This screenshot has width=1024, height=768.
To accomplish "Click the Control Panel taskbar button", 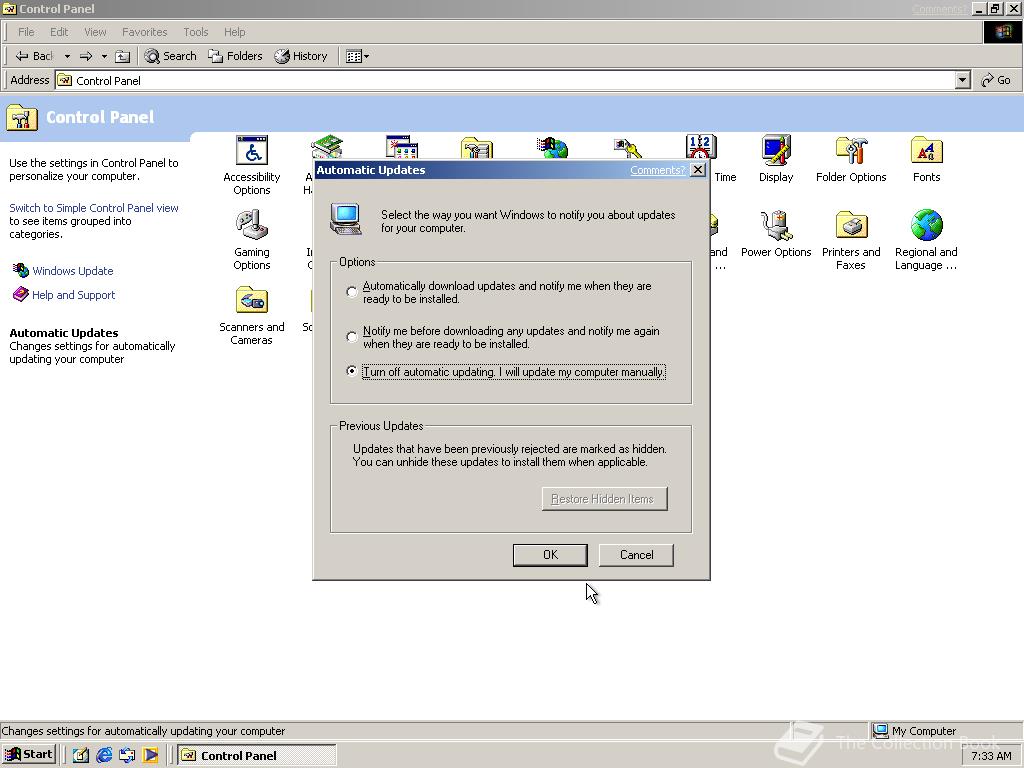I will [257, 756].
